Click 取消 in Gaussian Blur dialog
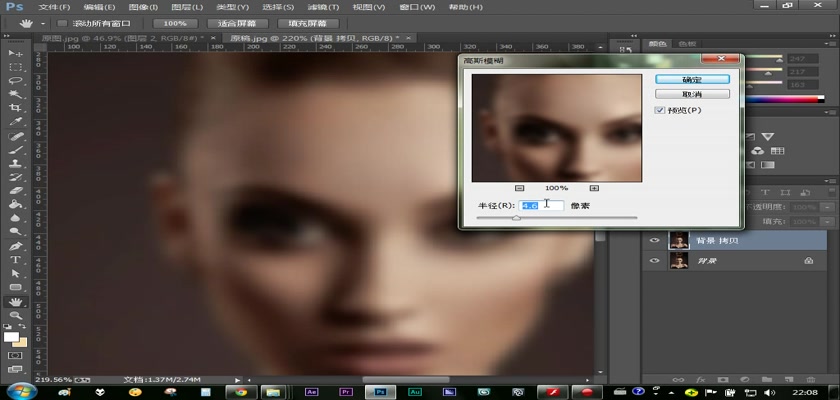 coord(692,94)
